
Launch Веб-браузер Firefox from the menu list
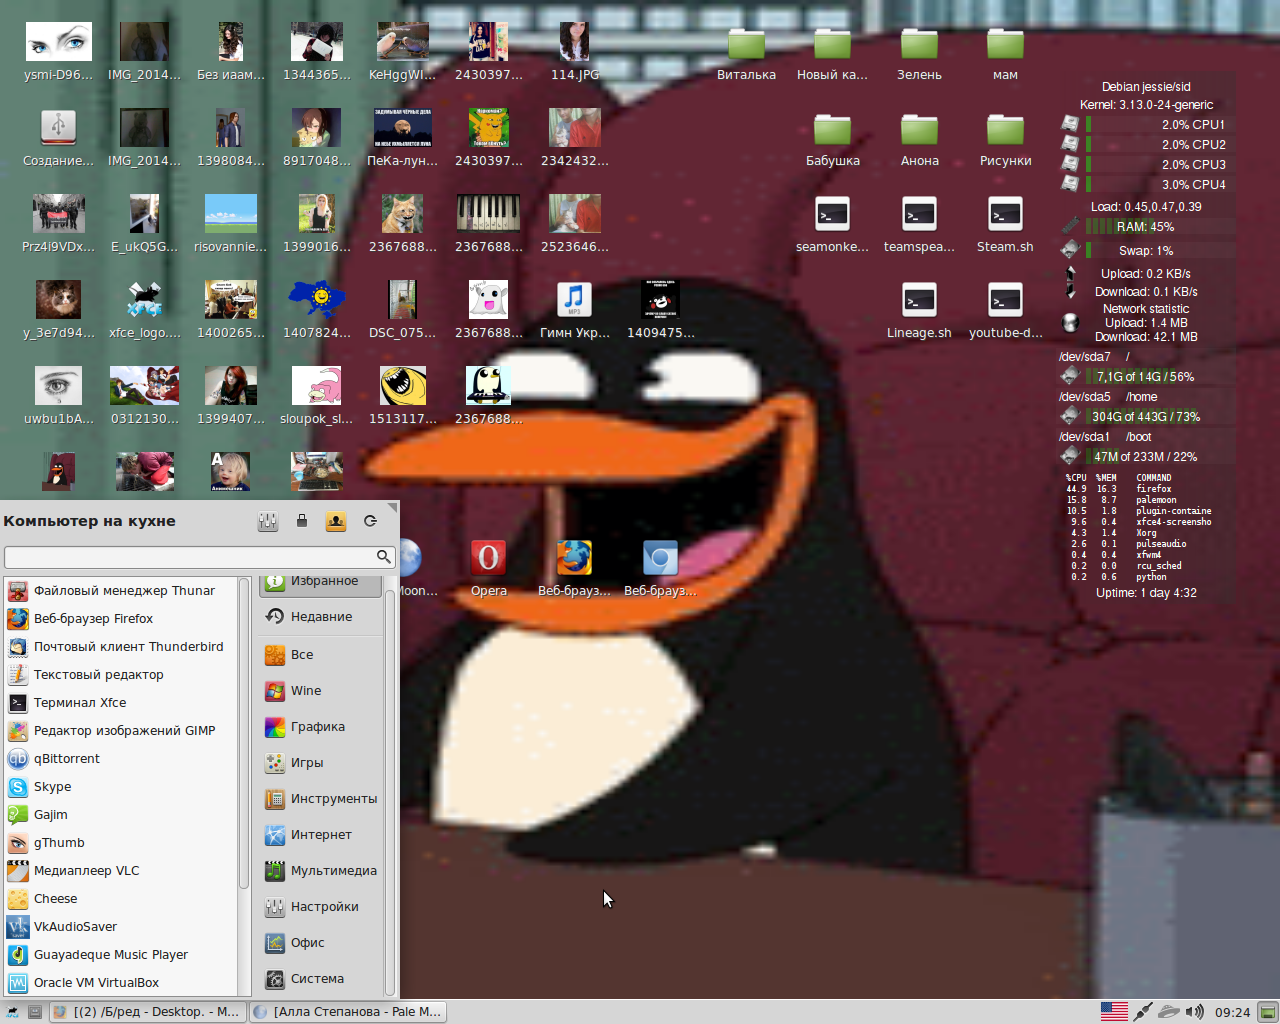120,619
